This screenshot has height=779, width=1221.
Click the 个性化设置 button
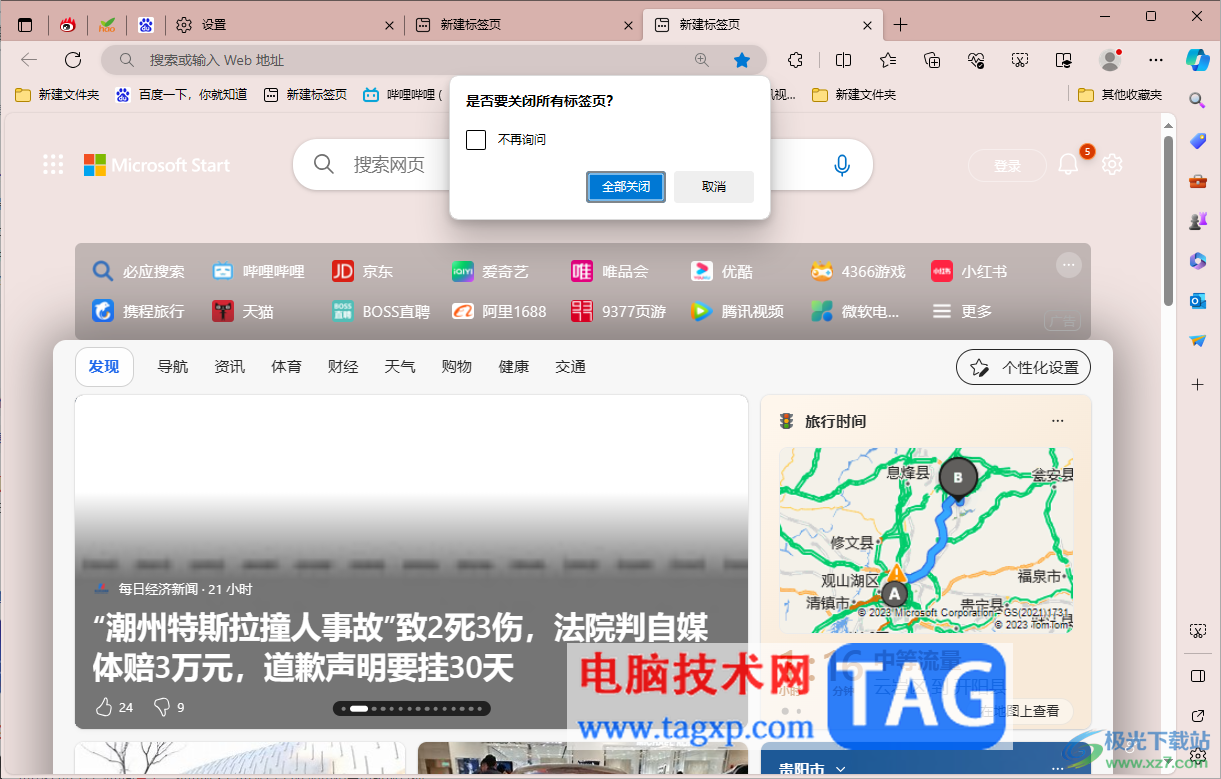(x=1023, y=367)
